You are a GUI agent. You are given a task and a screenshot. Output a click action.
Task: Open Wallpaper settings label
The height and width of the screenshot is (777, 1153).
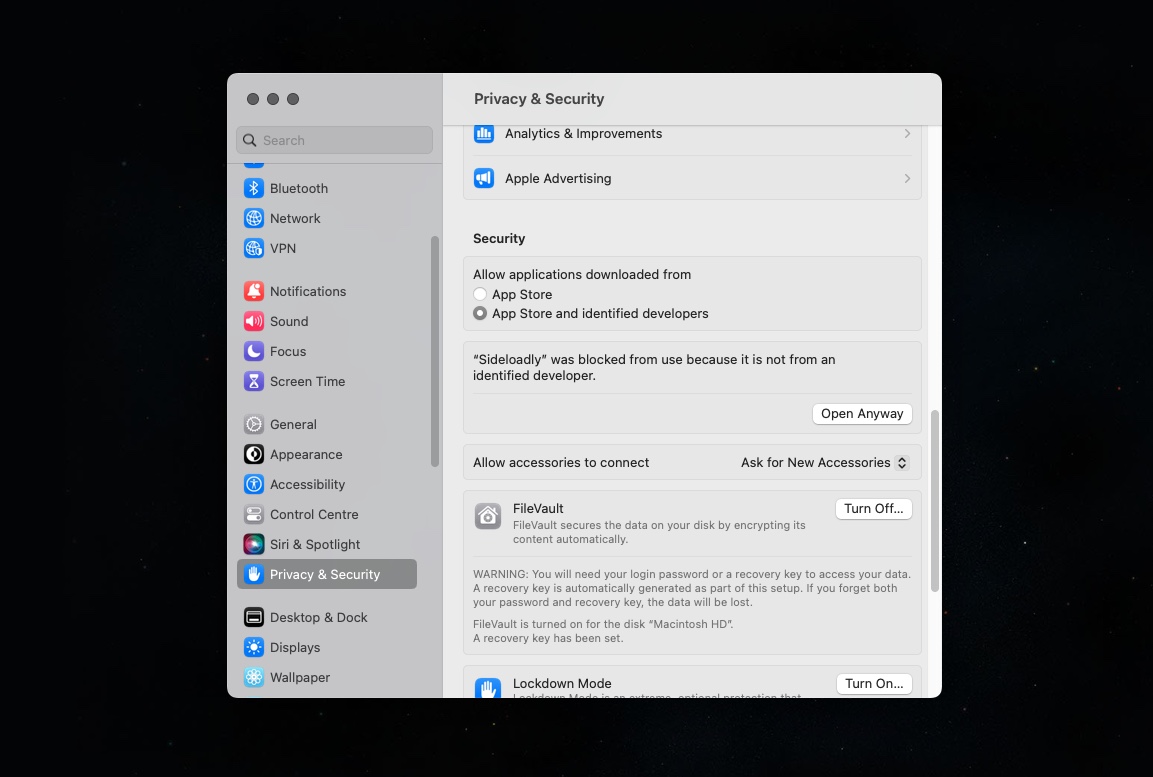(x=299, y=678)
